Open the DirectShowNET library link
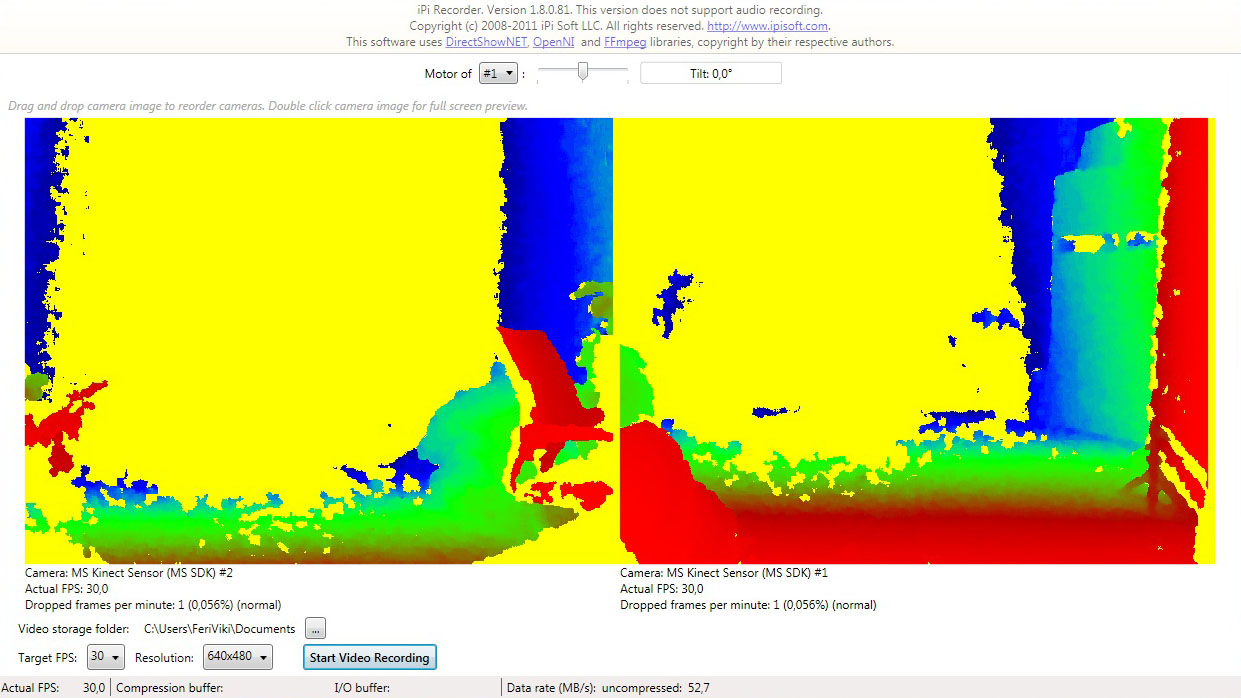Image resolution: width=1241 pixels, height=698 pixels. pos(486,42)
